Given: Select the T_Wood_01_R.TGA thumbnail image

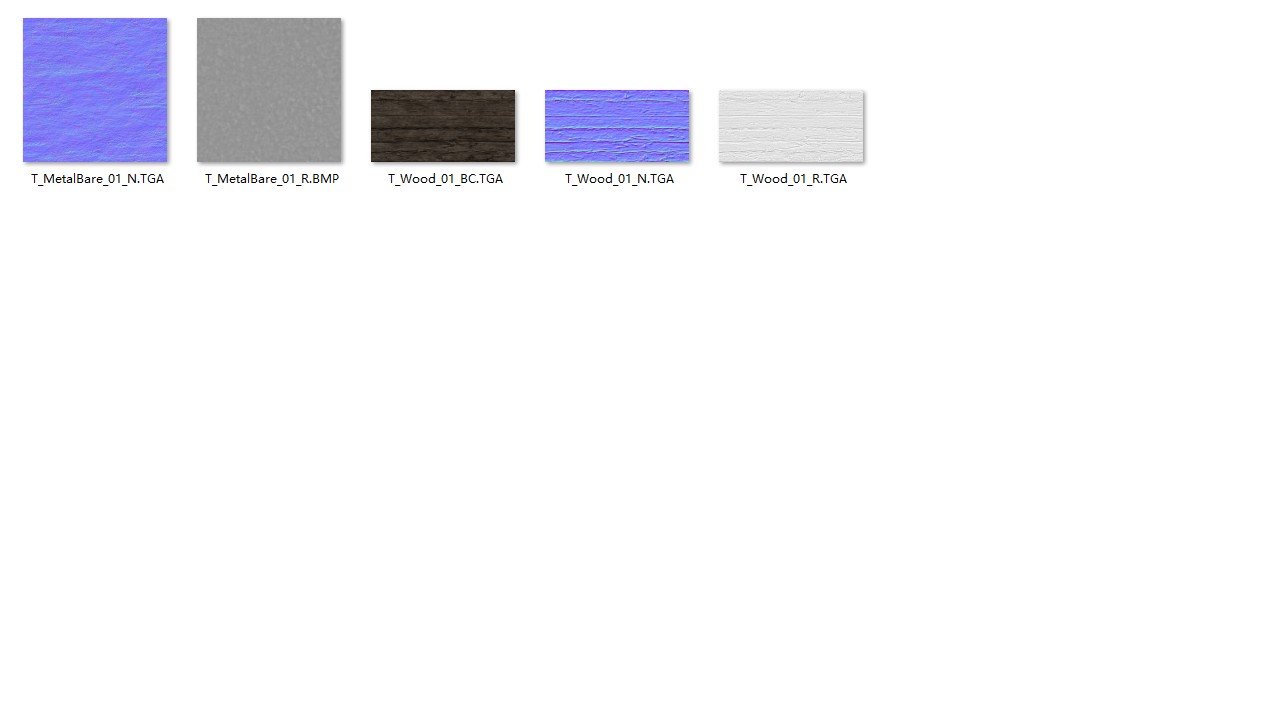Looking at the screenshot, I should point(791,126).
